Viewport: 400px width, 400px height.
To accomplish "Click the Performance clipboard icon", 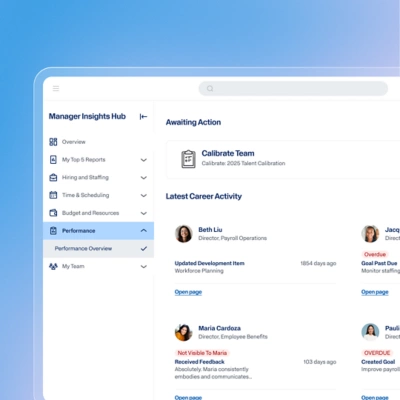I will 53,231.
